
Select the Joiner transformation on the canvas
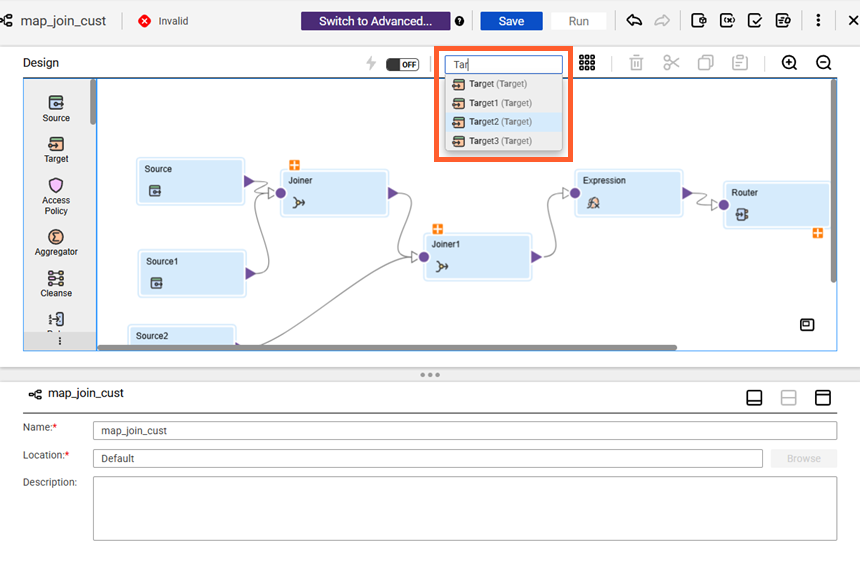coord(335,193)
